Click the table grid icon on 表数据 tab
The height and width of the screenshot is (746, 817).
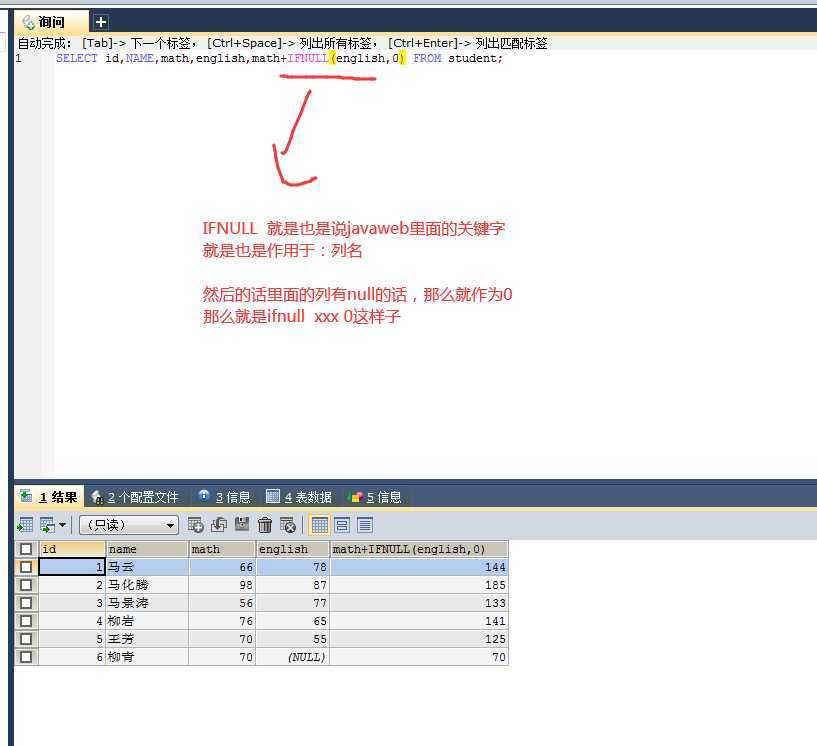[273, 495]
